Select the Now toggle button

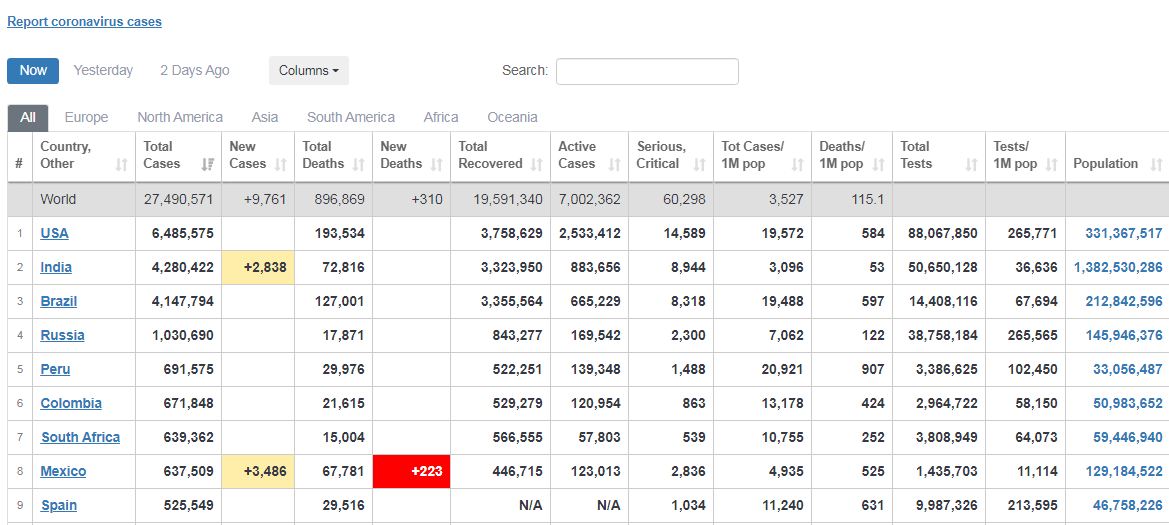pyautogui.click(x=33, y=71)
